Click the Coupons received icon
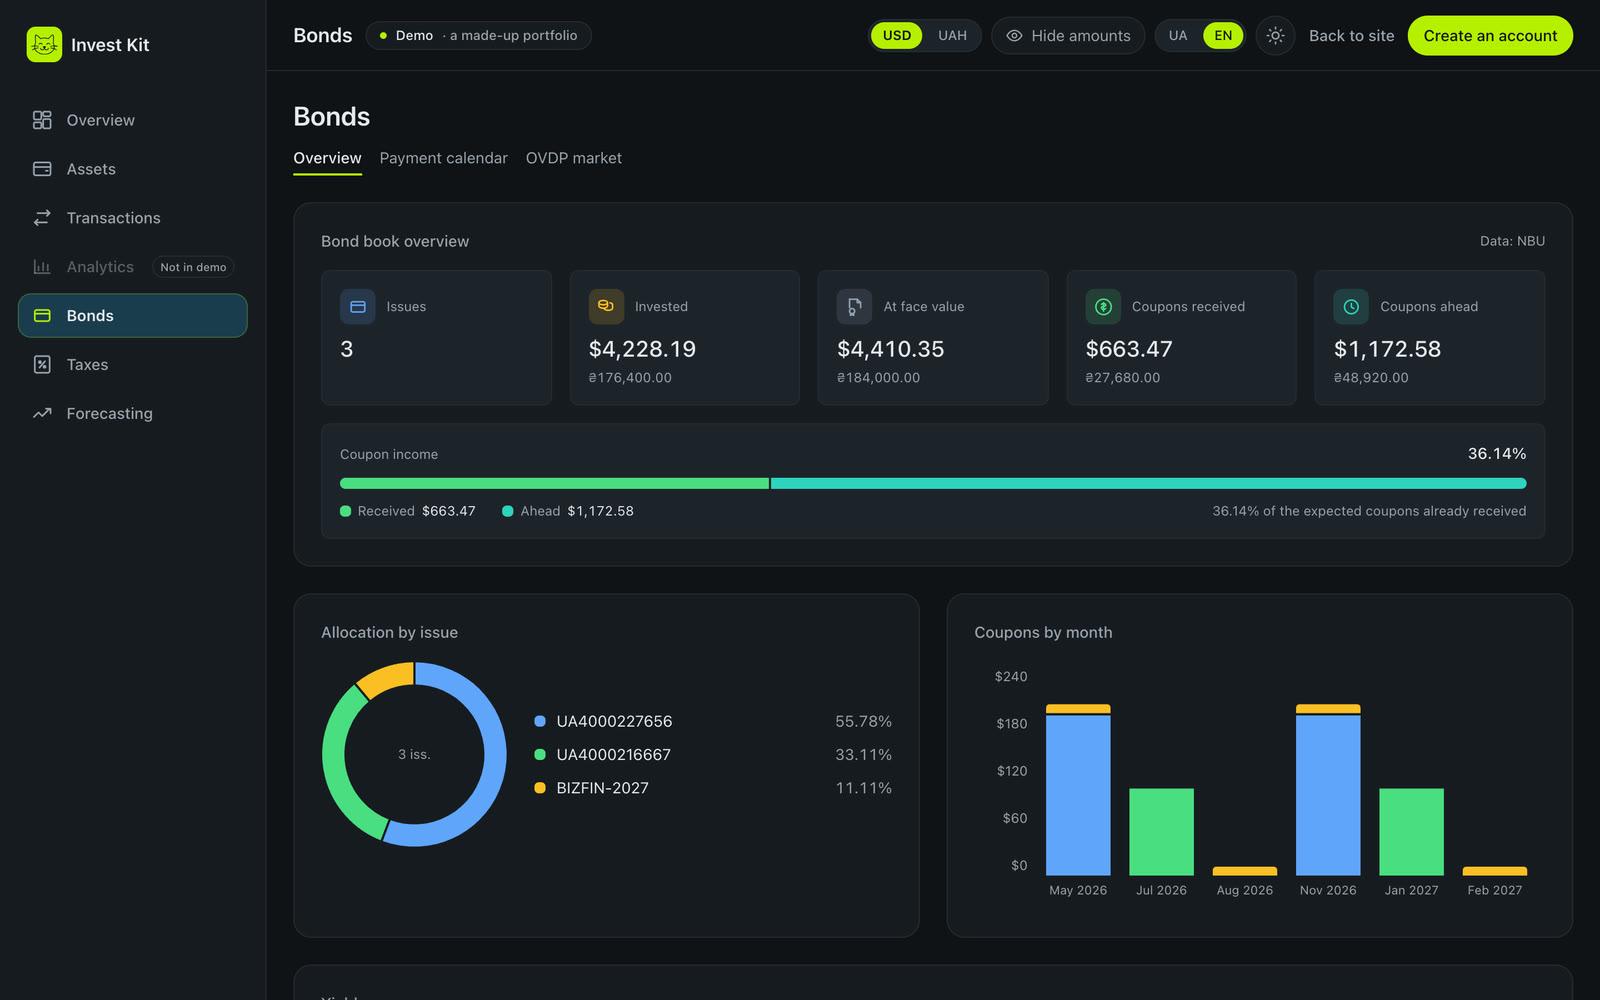The image size is (1600, 1000). pos(1103,307)
